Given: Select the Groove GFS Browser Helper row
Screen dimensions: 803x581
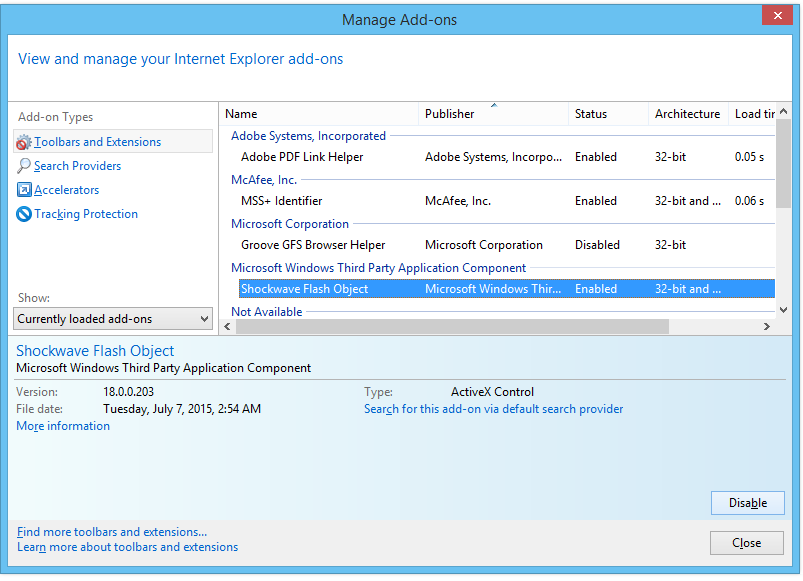Looking at the screenshot, I should pyautogui.click(x=507, y=245).
